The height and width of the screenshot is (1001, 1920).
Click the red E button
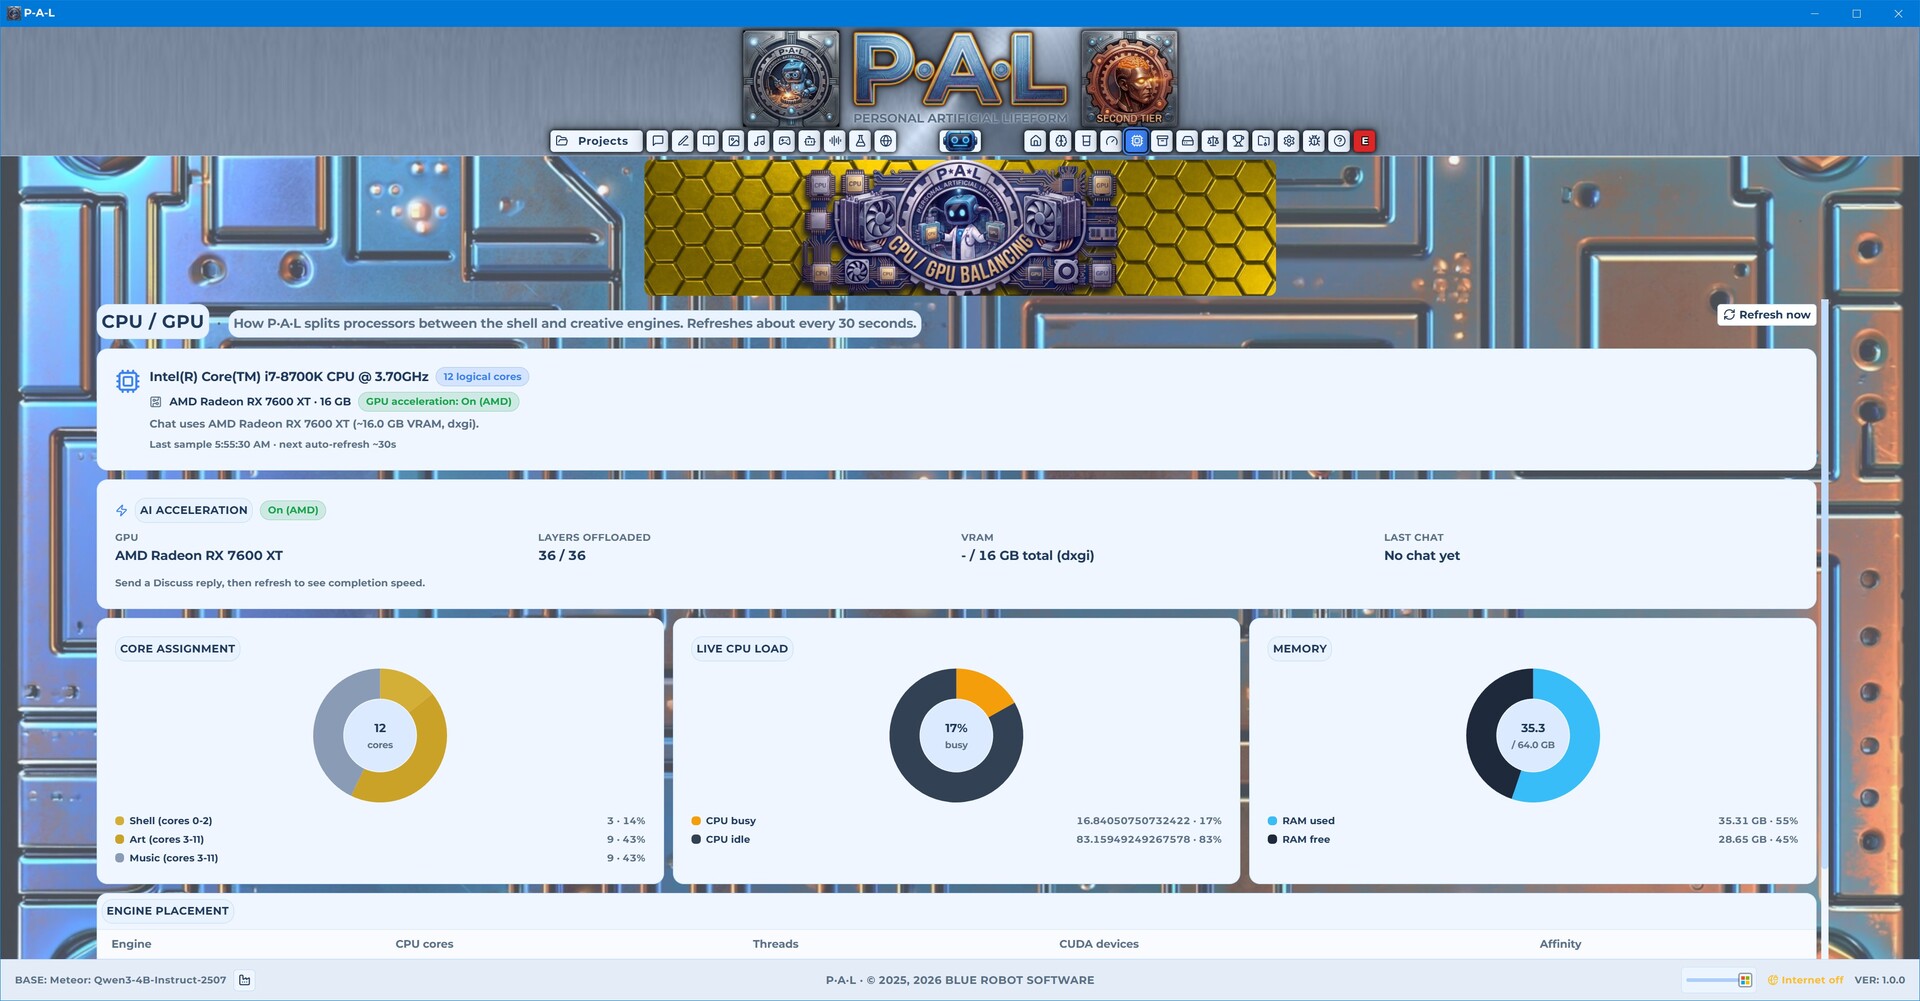[1365, 141]
